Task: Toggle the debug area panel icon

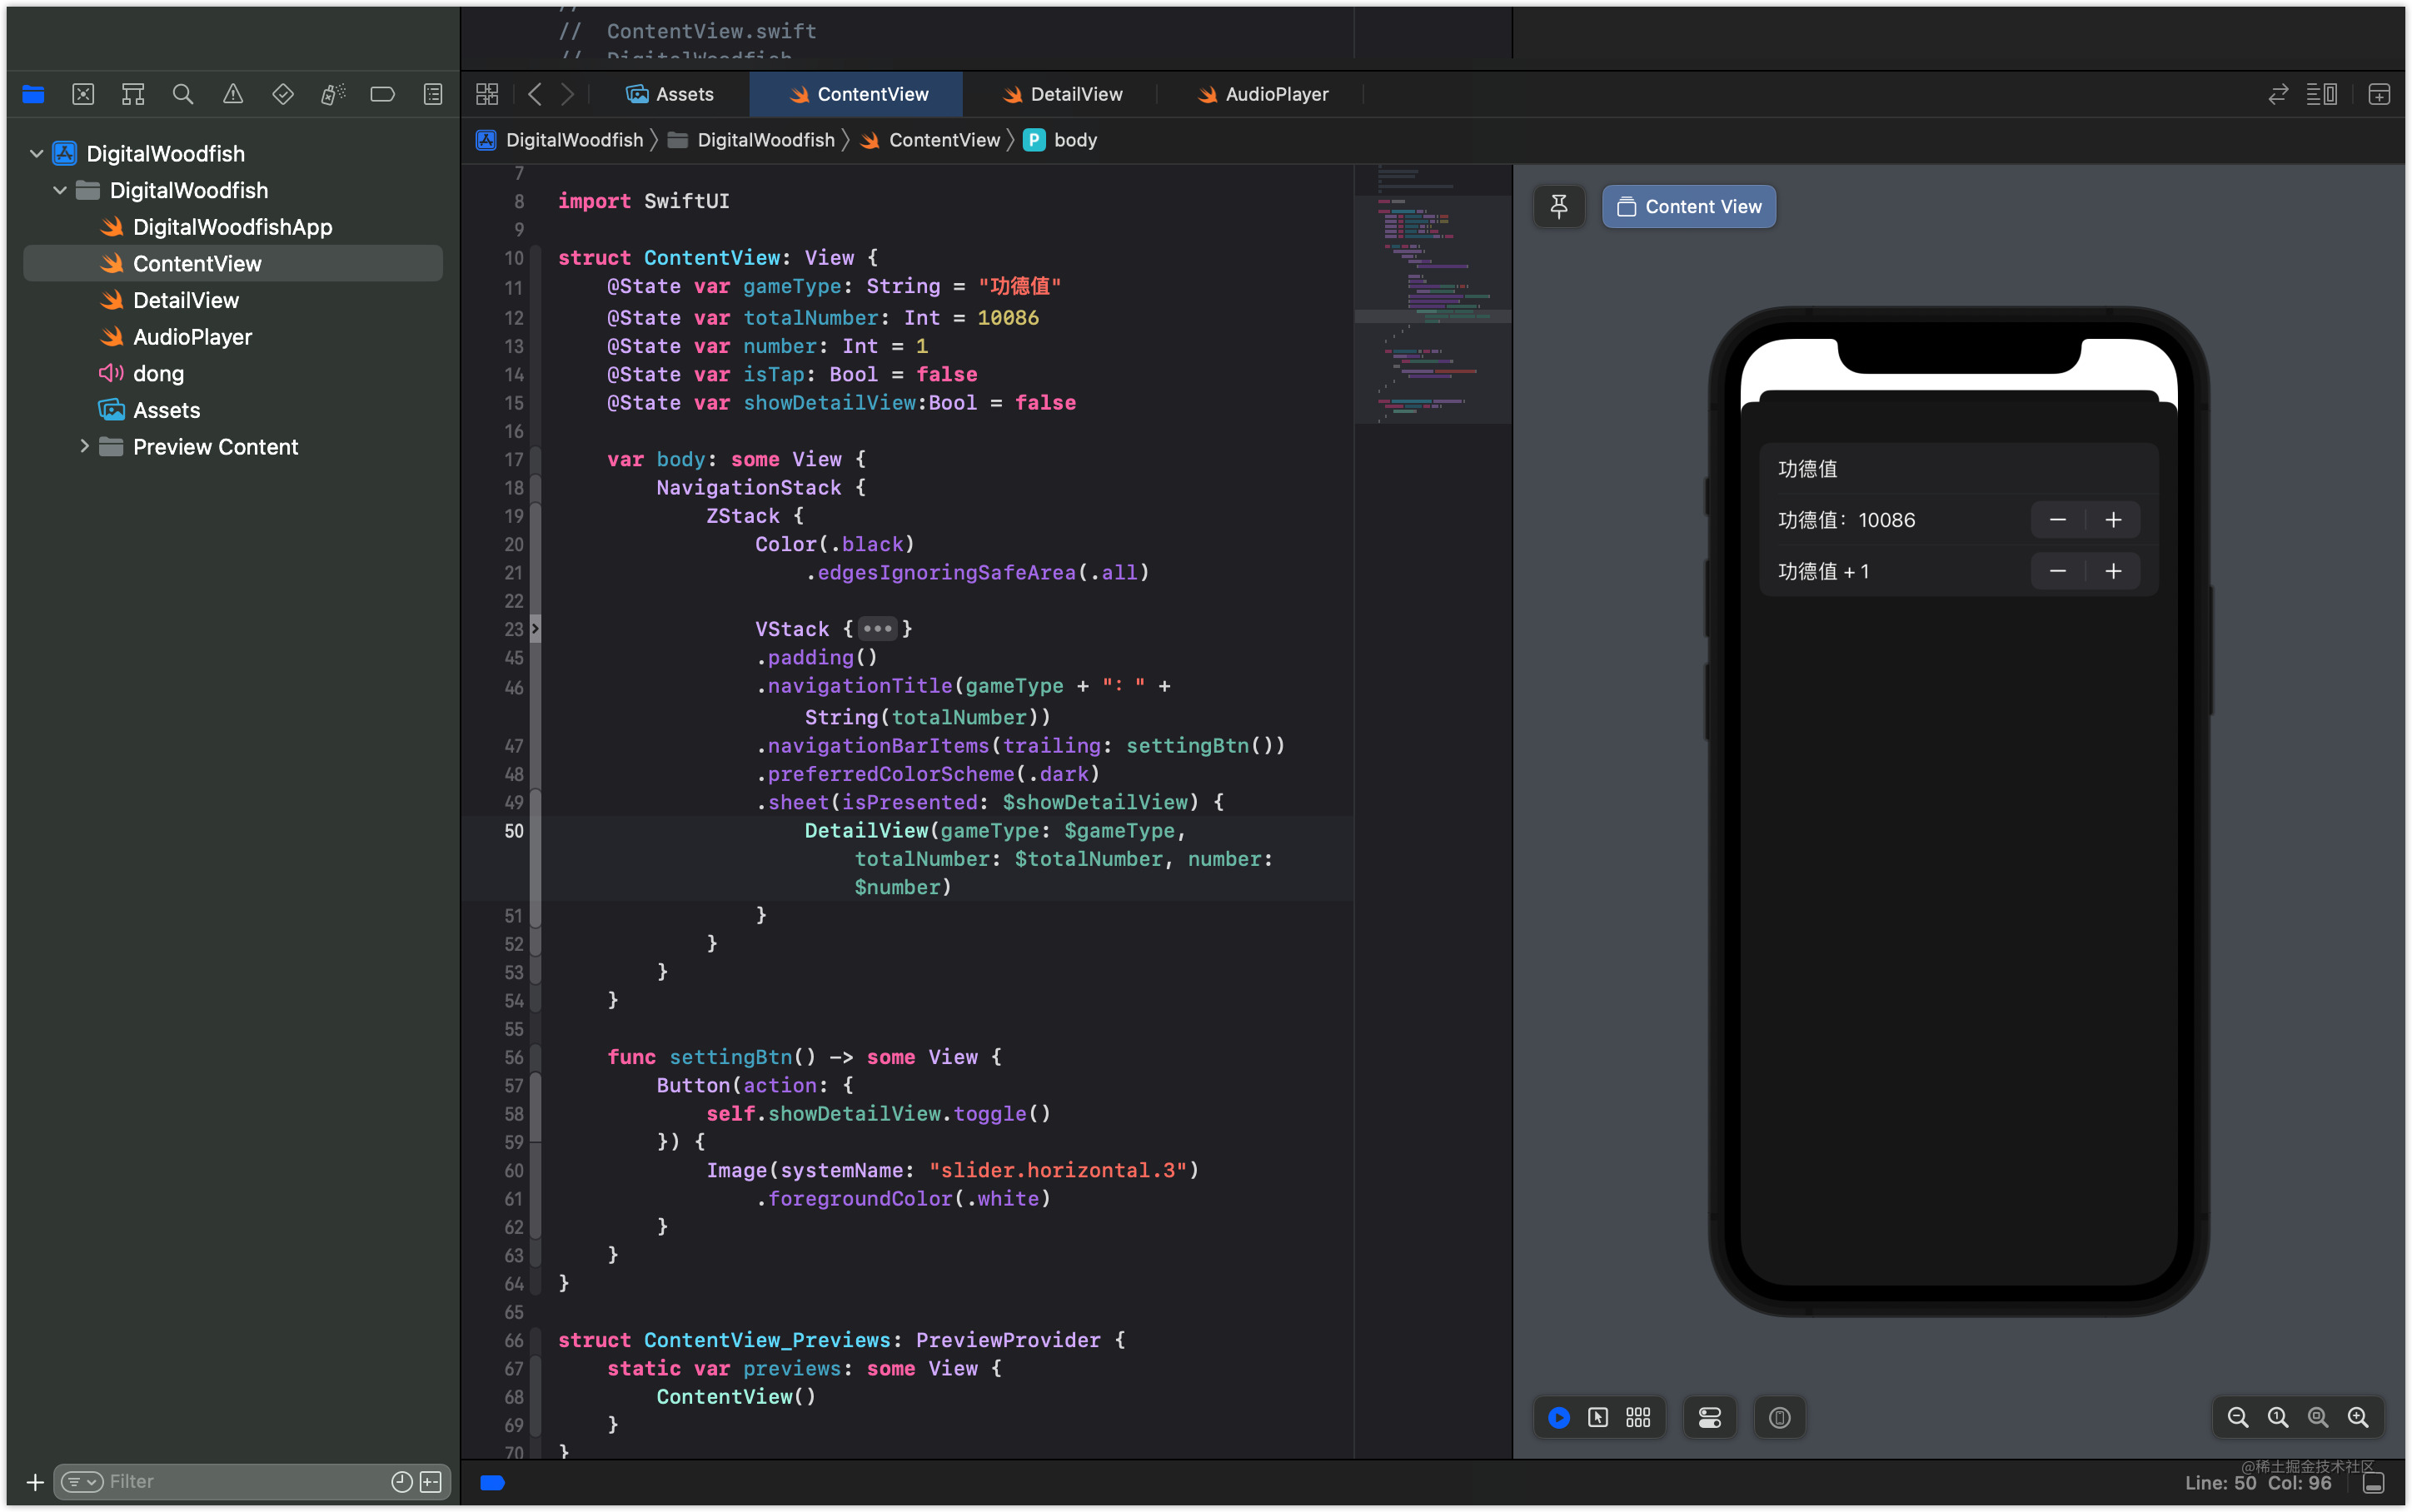Action: [2375, 1483]
